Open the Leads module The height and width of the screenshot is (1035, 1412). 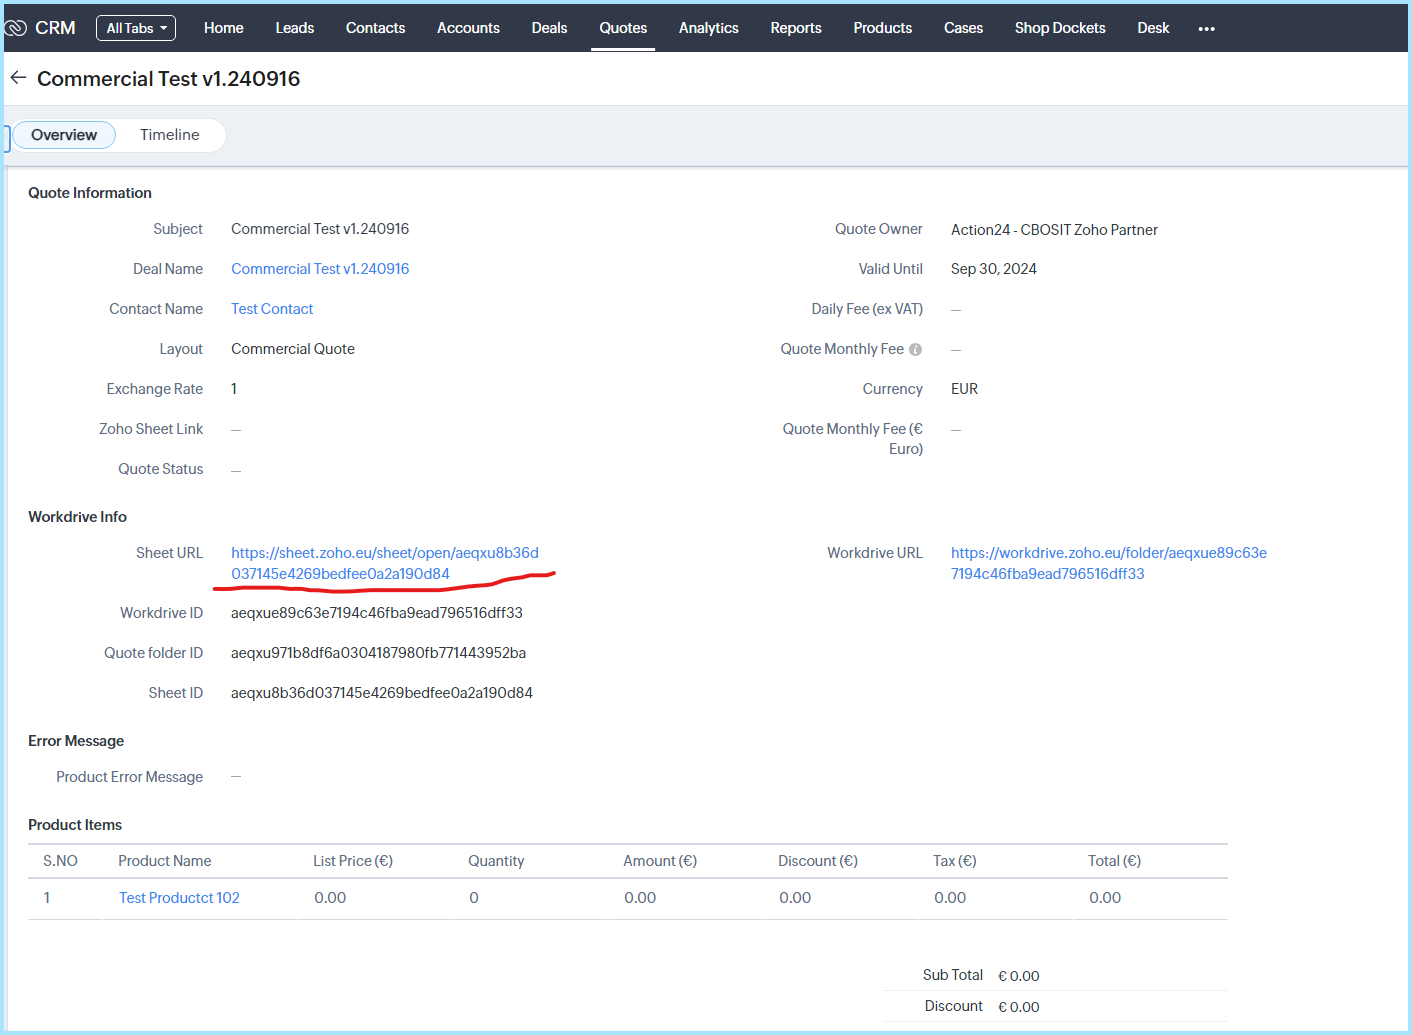tap(294, 28)
